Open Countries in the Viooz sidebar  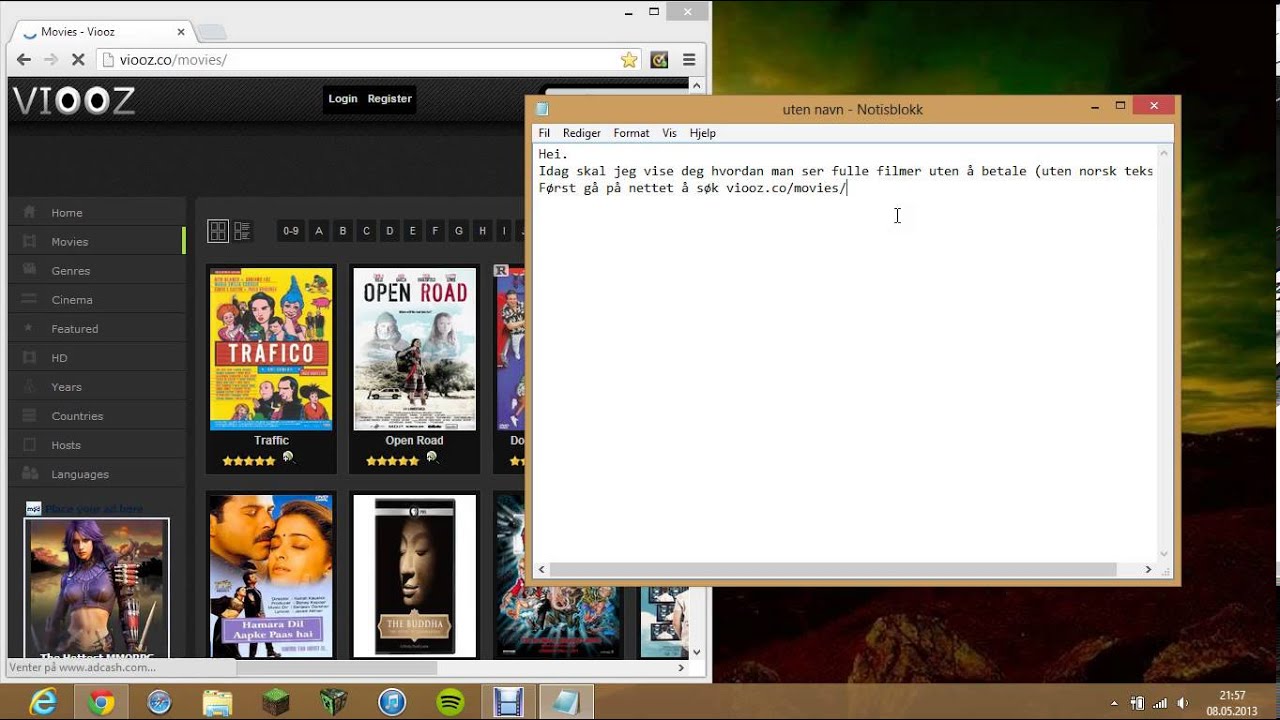point(97,416)
